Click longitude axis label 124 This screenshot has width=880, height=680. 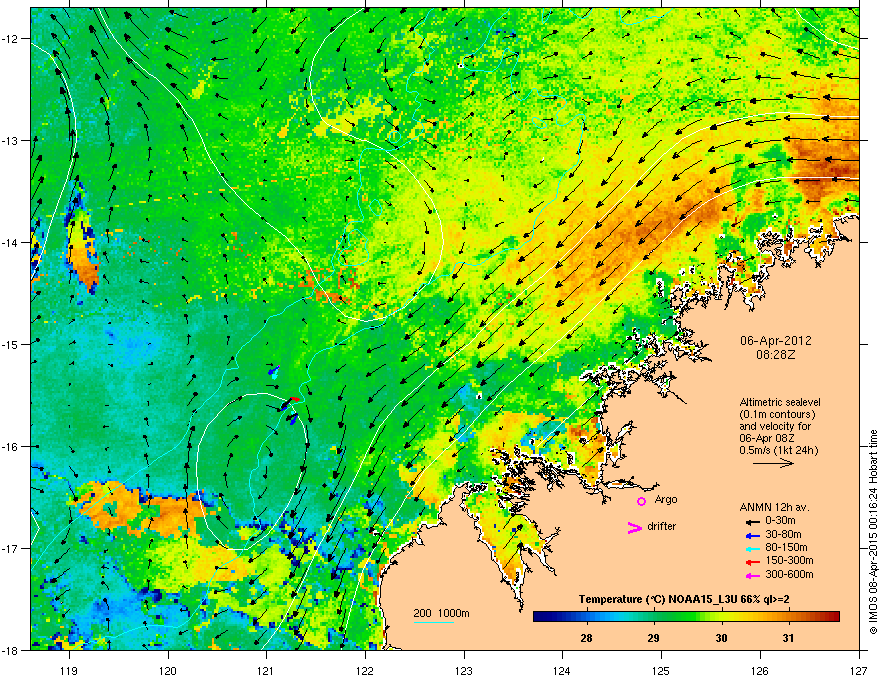562,671
